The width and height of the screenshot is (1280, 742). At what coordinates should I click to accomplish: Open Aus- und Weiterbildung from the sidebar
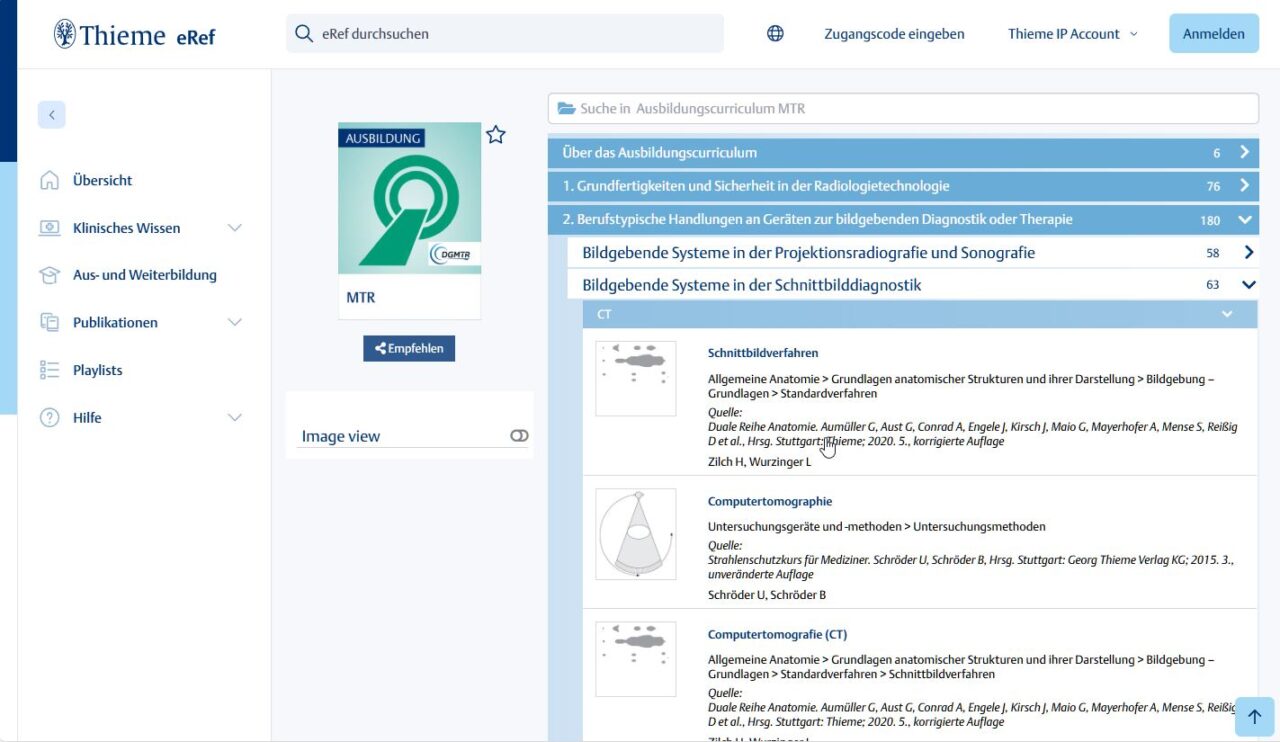(49, 274)
